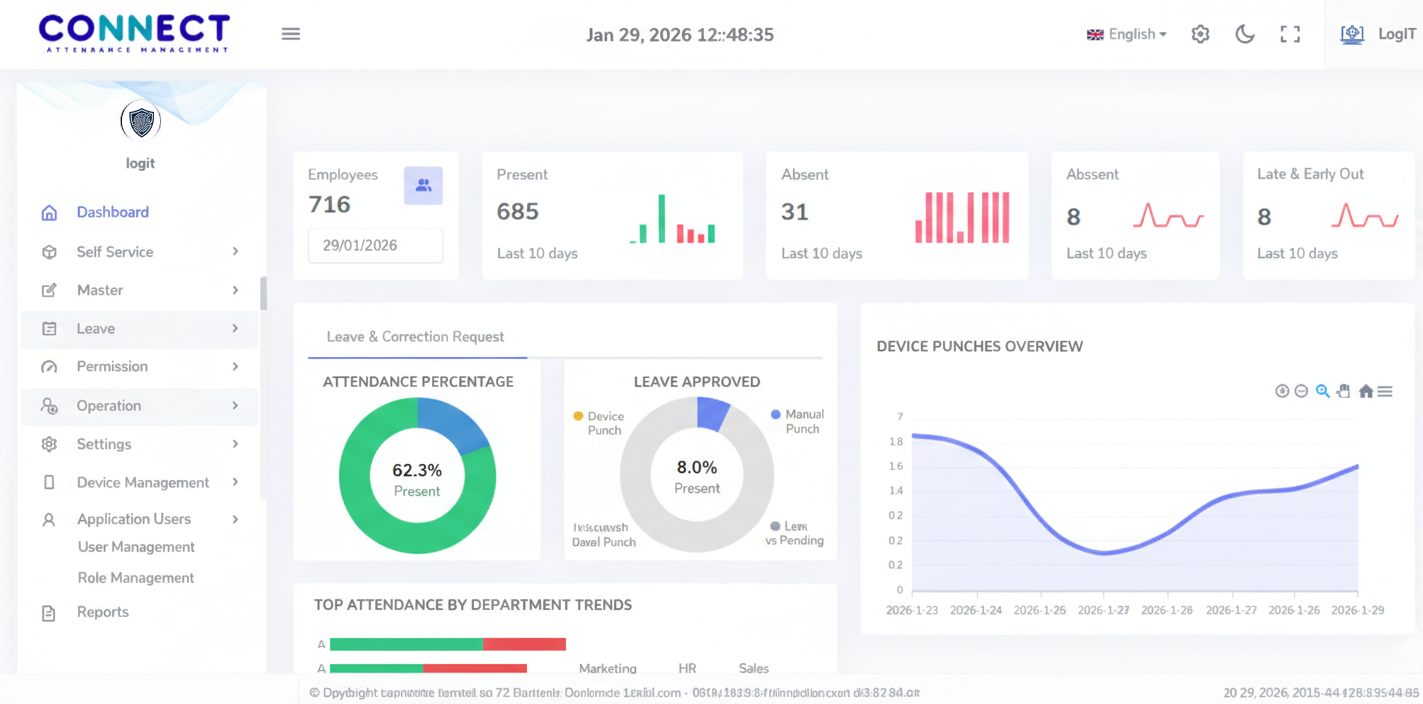This screenshot has height=704, width=1423.
Task: Toggle the Device Punch legend item
Action: click(x=598, y=423)
